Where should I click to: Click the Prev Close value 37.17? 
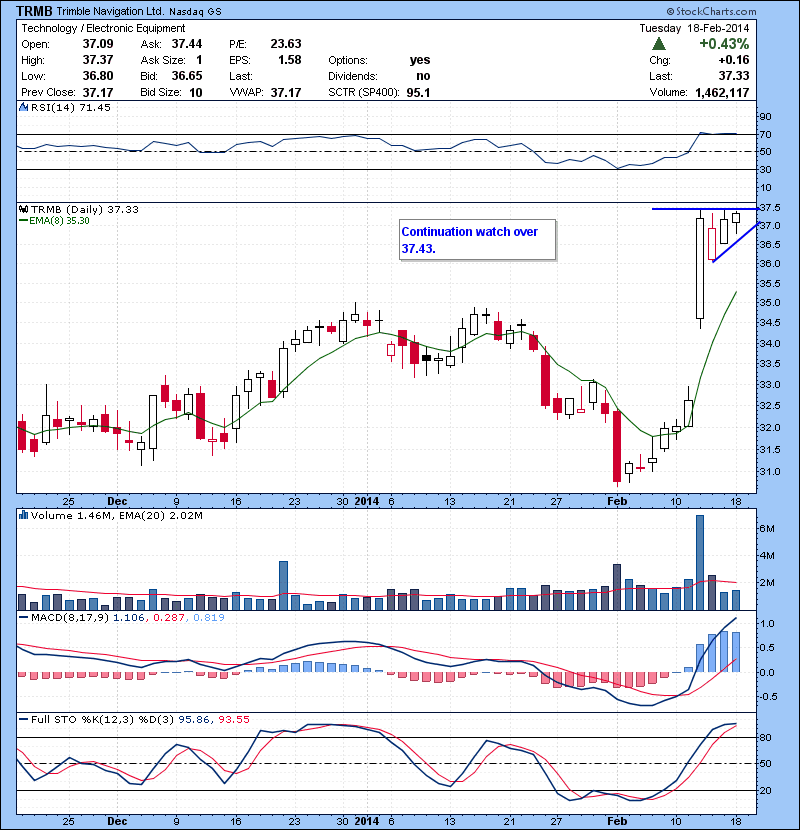click(x=98, y=93)
